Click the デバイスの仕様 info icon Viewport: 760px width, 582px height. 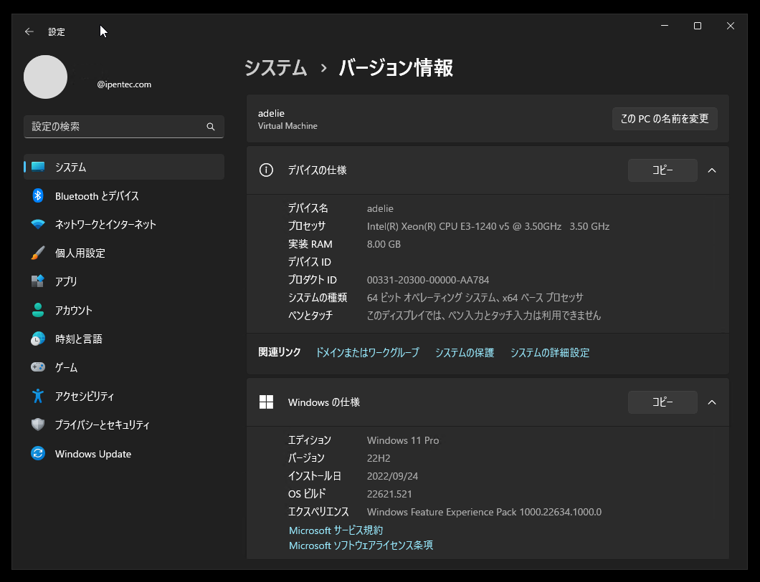266,170
